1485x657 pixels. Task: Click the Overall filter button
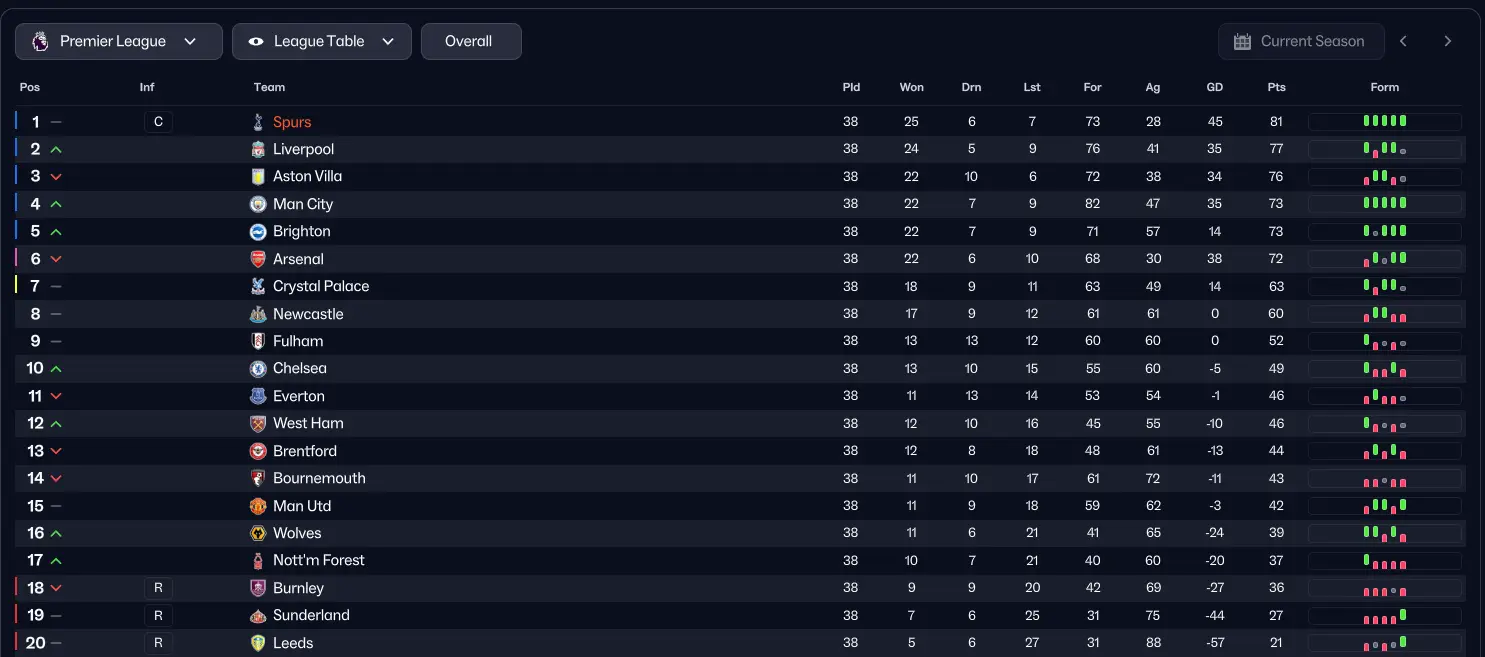coord(471,42)
